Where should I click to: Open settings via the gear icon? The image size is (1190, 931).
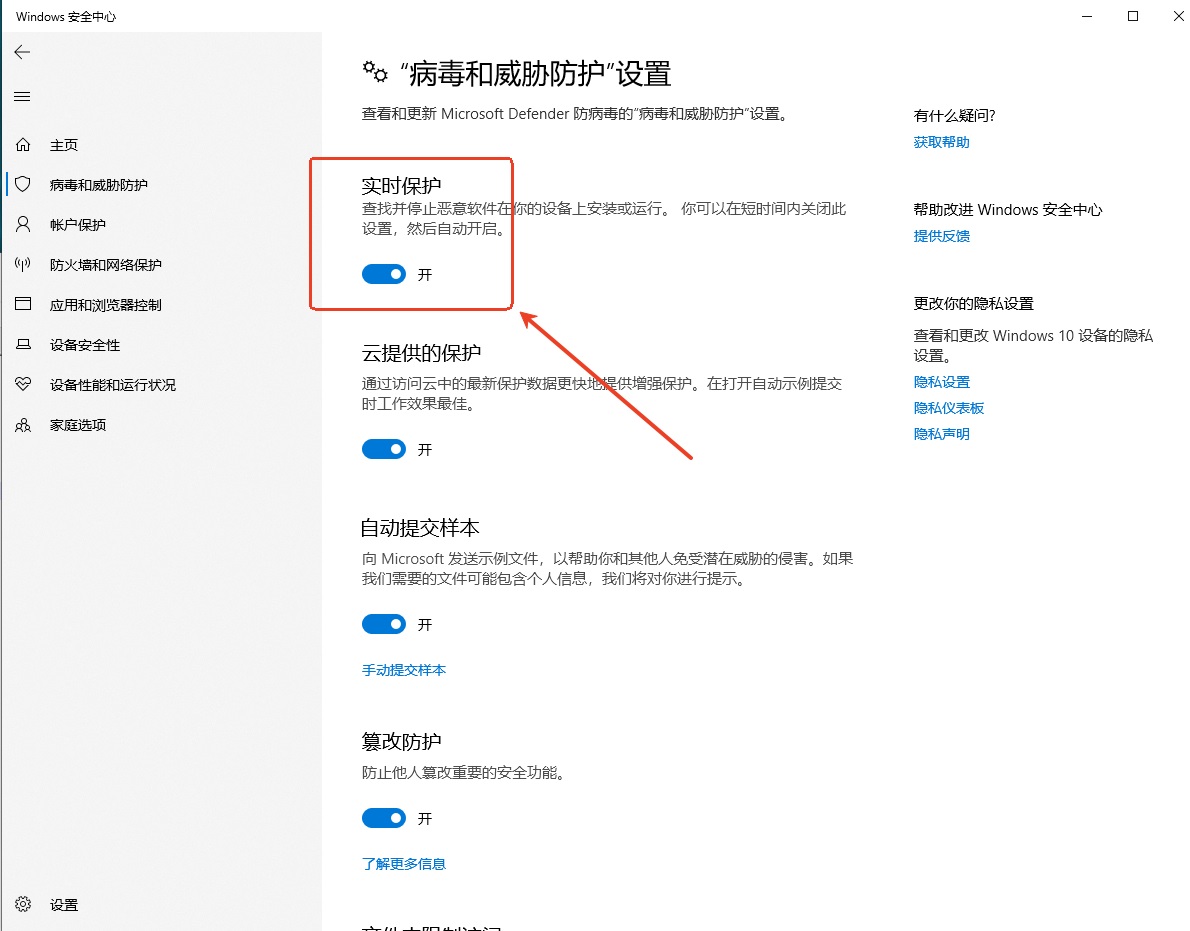click(23, 905)
